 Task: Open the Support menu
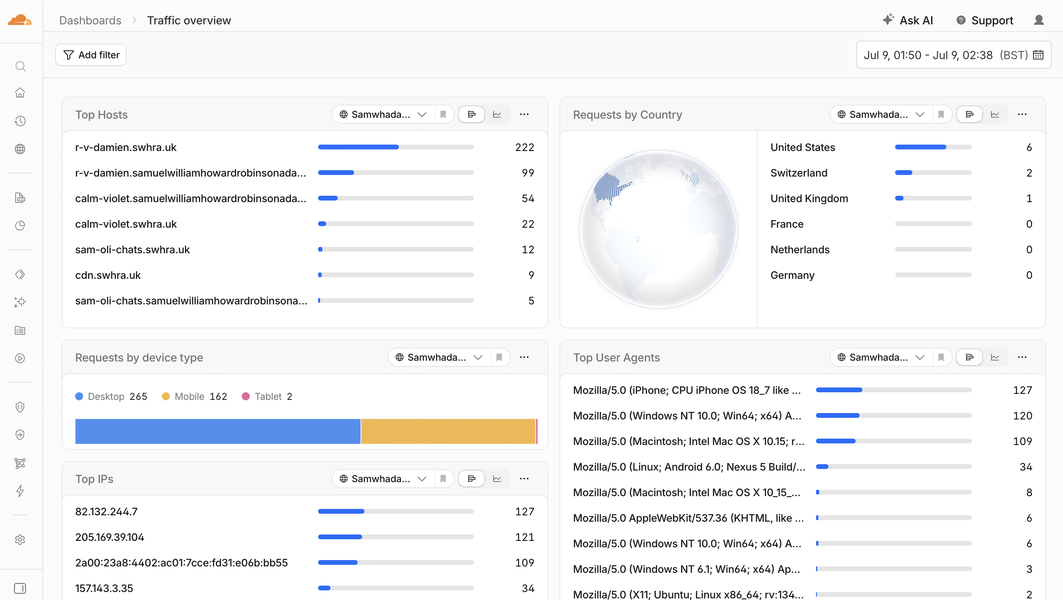984,20
